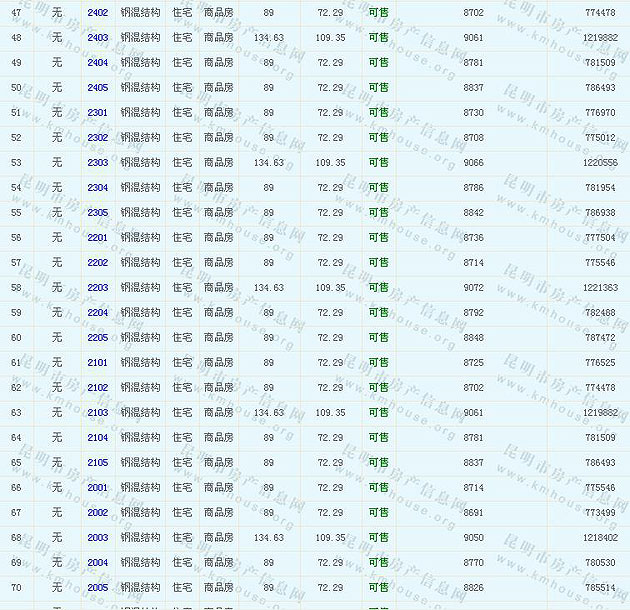Click the room number 2403 link
630x610 pixels.
pyautogui.click(x=97, y=38)
